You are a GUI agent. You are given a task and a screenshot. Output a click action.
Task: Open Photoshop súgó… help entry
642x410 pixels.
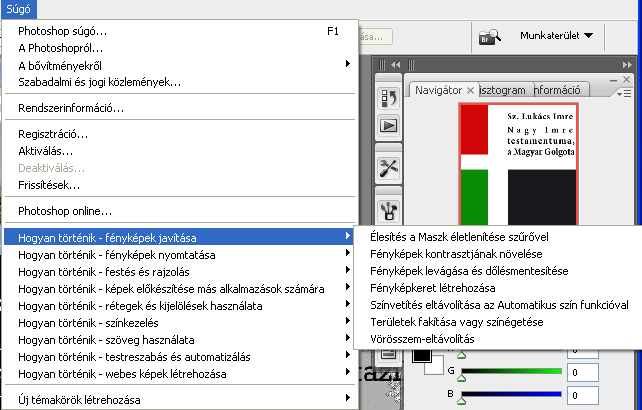pos(179,31)
